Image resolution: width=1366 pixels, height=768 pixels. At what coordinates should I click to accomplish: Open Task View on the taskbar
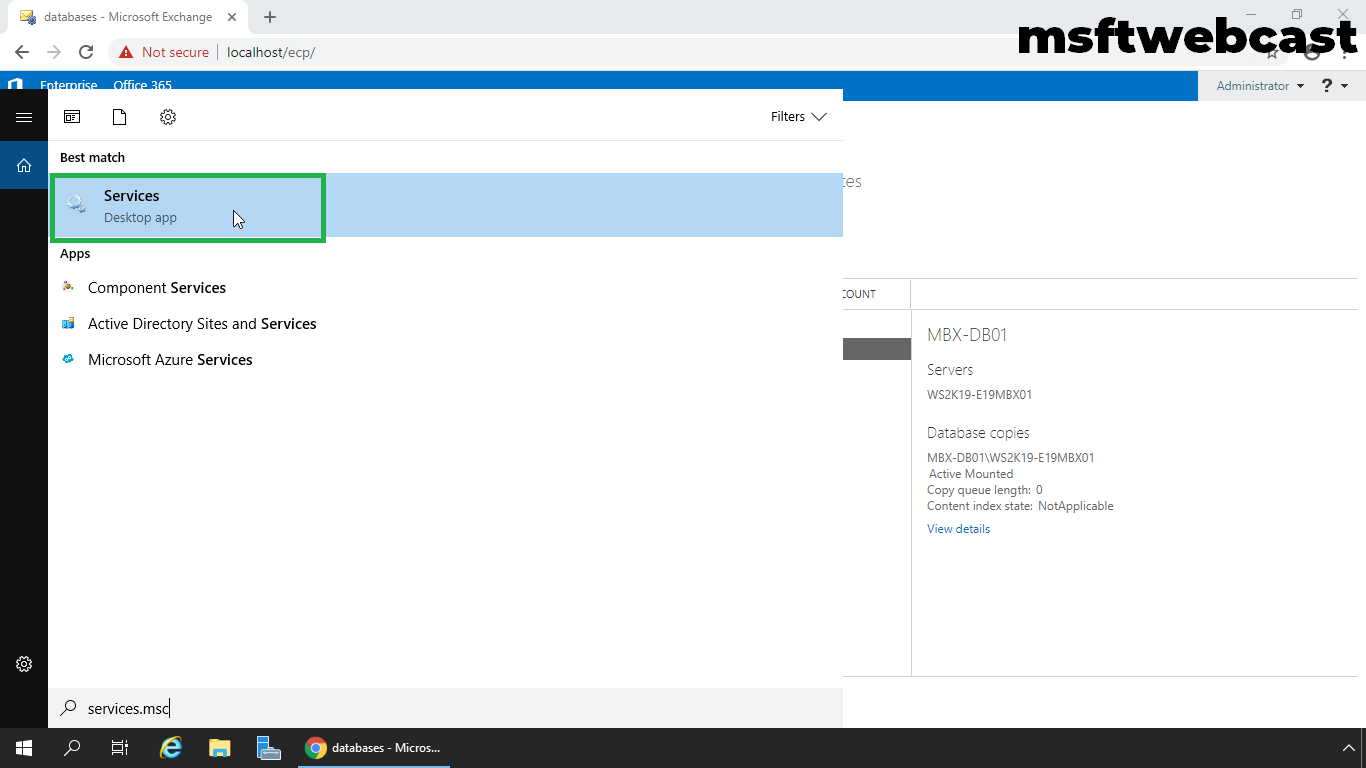click(x=119, y=747)
